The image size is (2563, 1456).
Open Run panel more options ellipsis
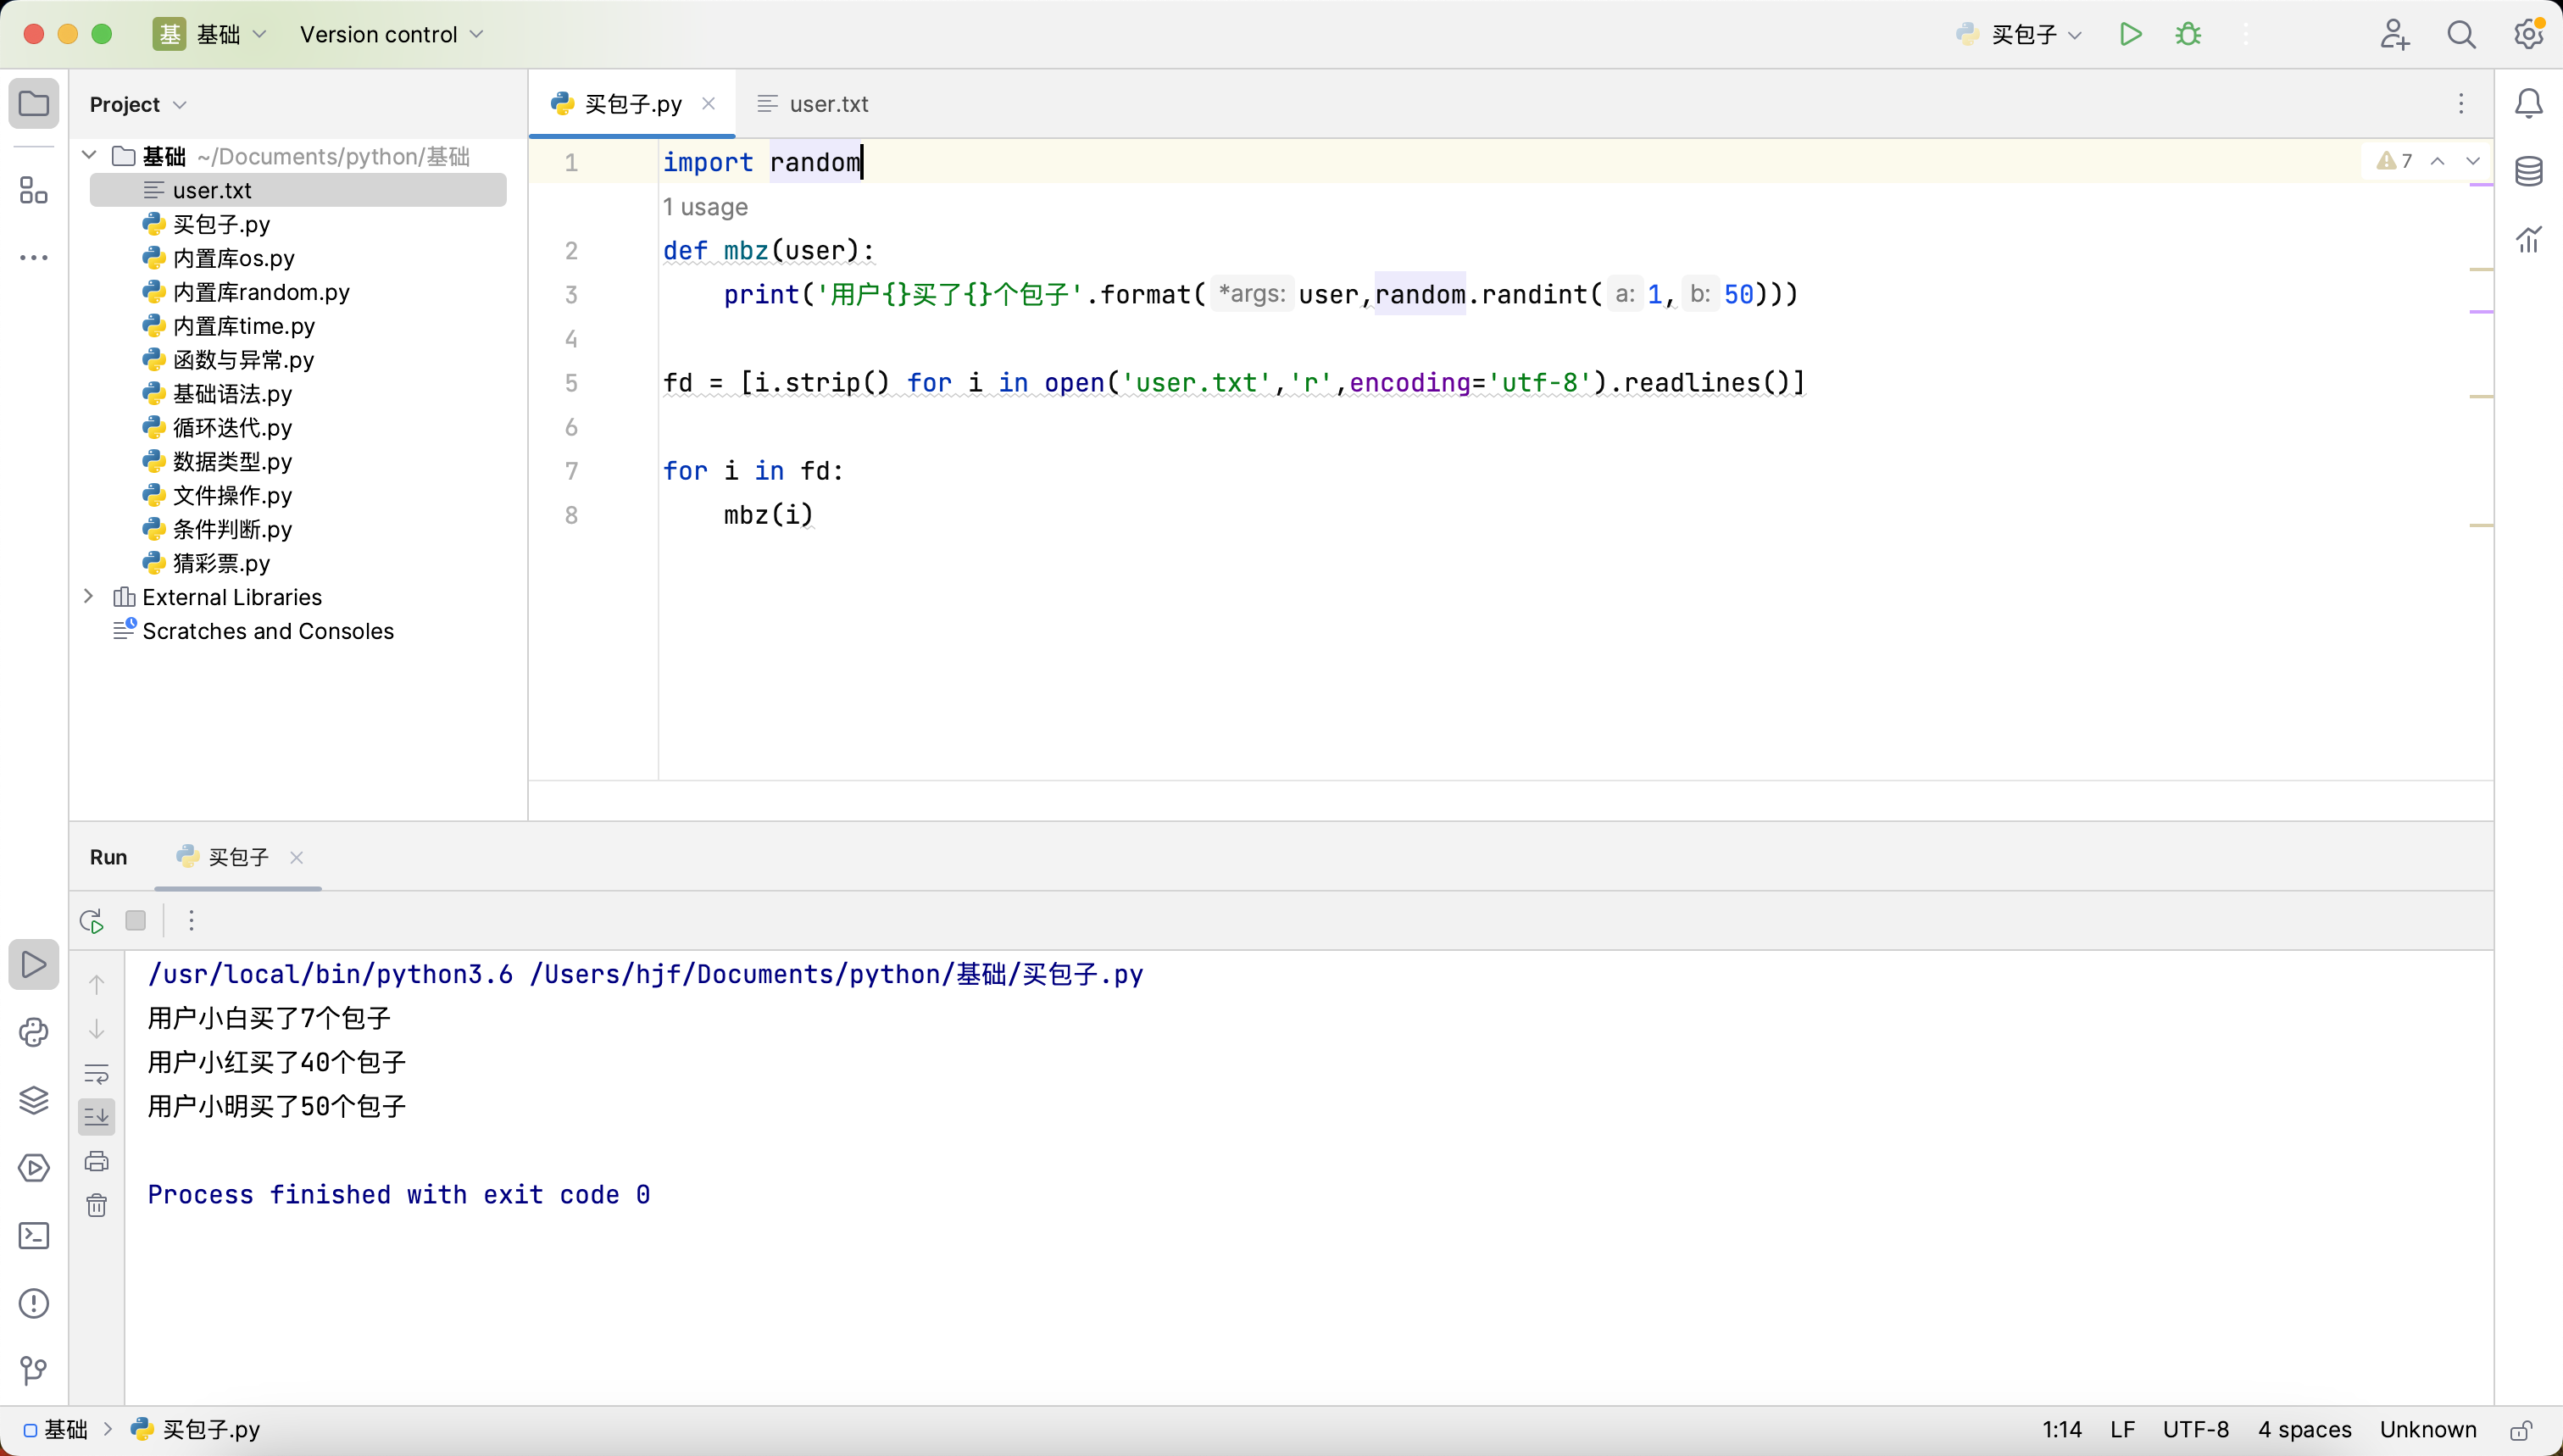pos(191,921)
